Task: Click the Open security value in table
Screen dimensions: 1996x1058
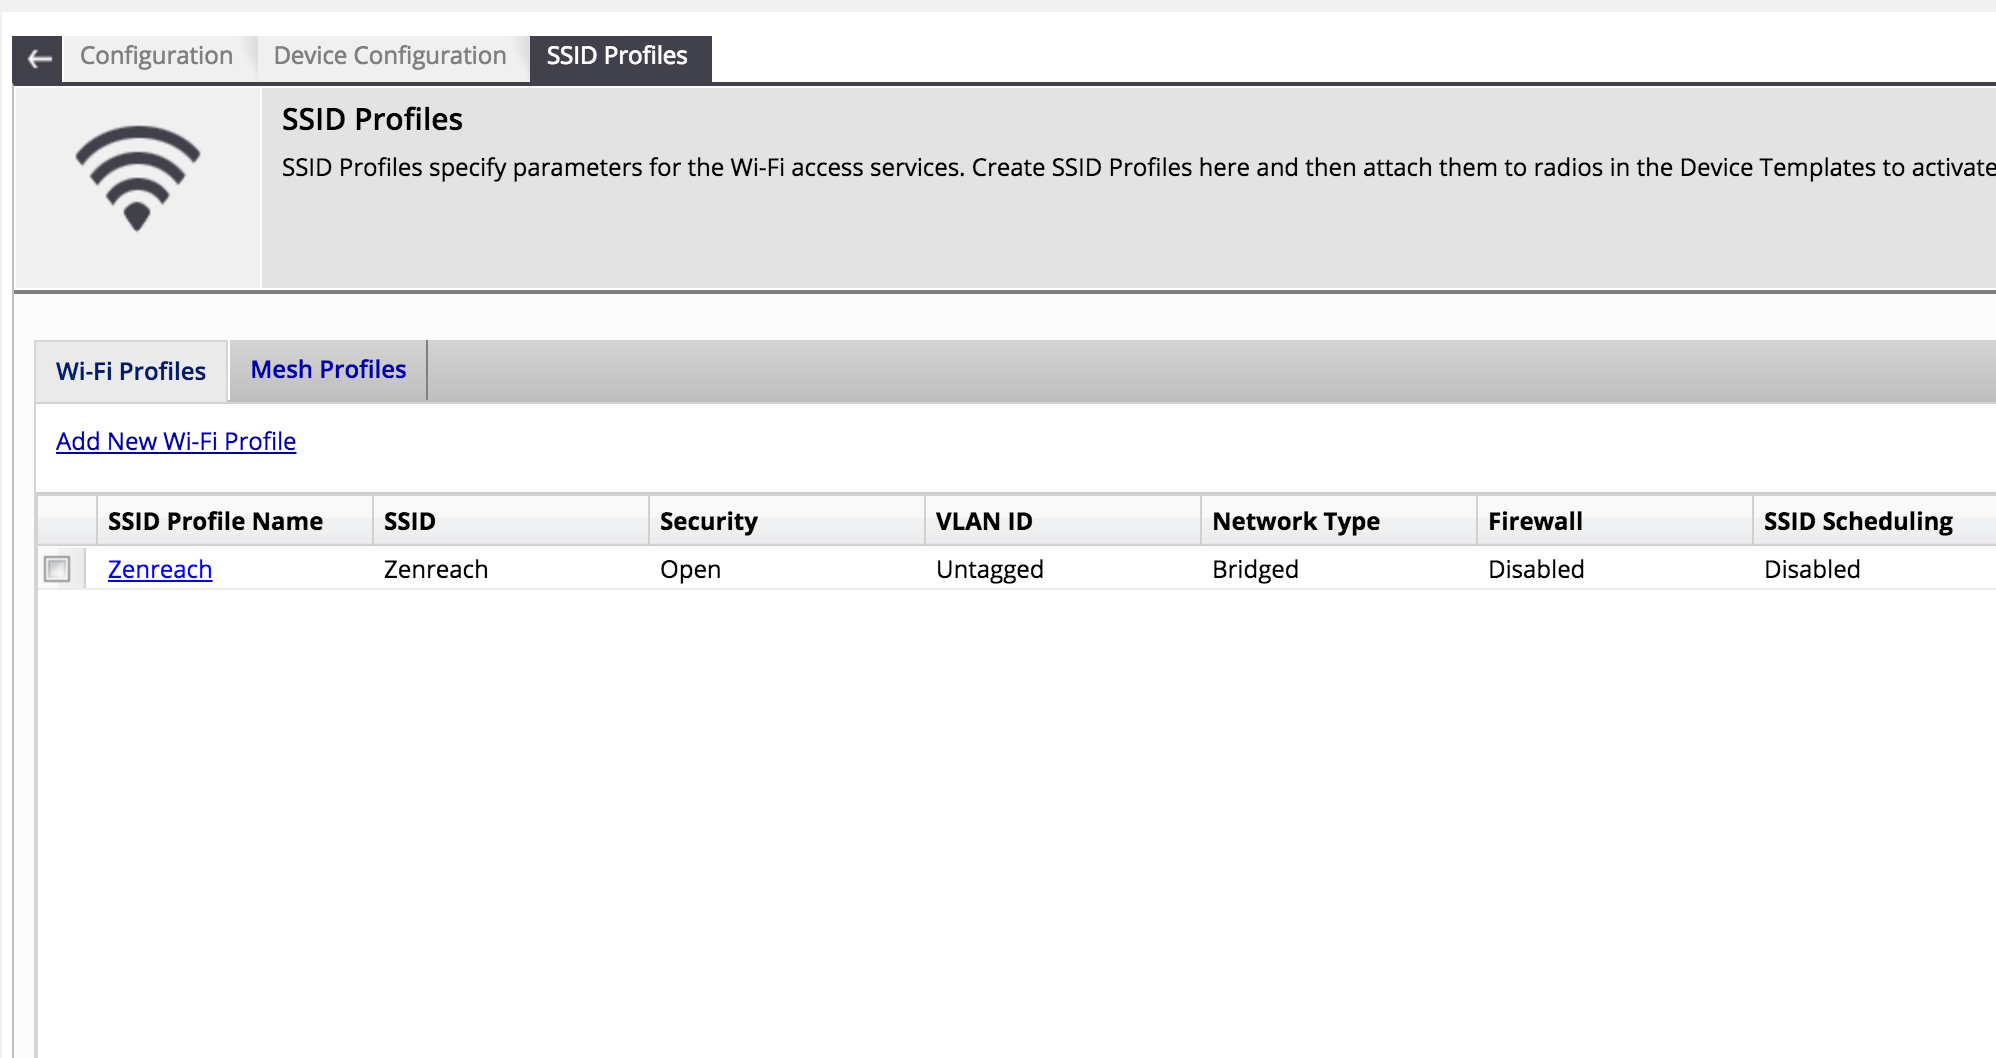Action: tap(690, 568)
